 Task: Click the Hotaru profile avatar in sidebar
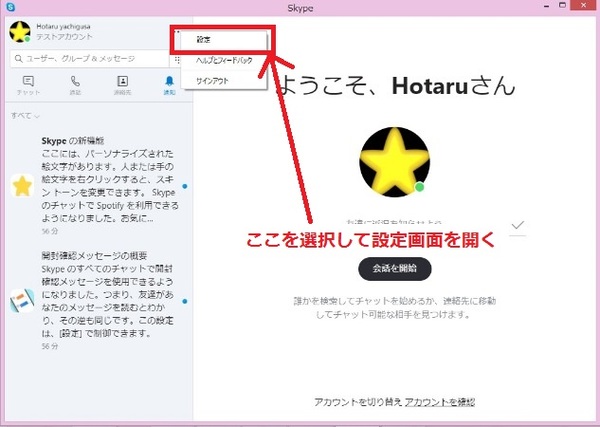coord(20,32)
